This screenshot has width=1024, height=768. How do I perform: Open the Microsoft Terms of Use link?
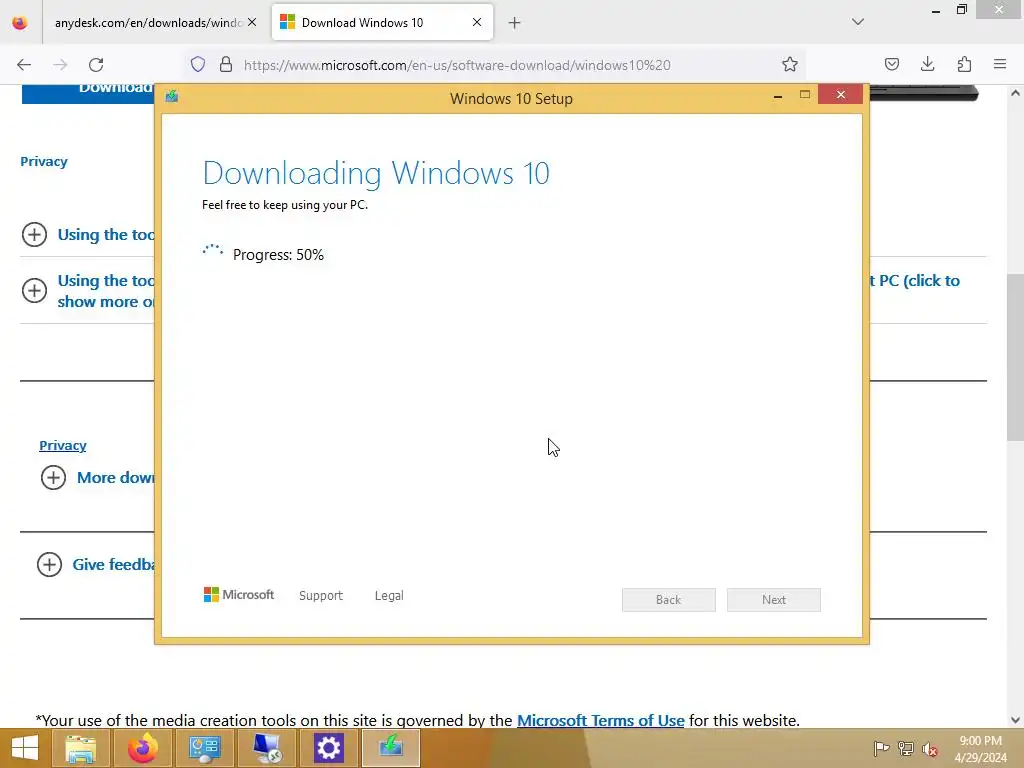[x=601, y=720]
